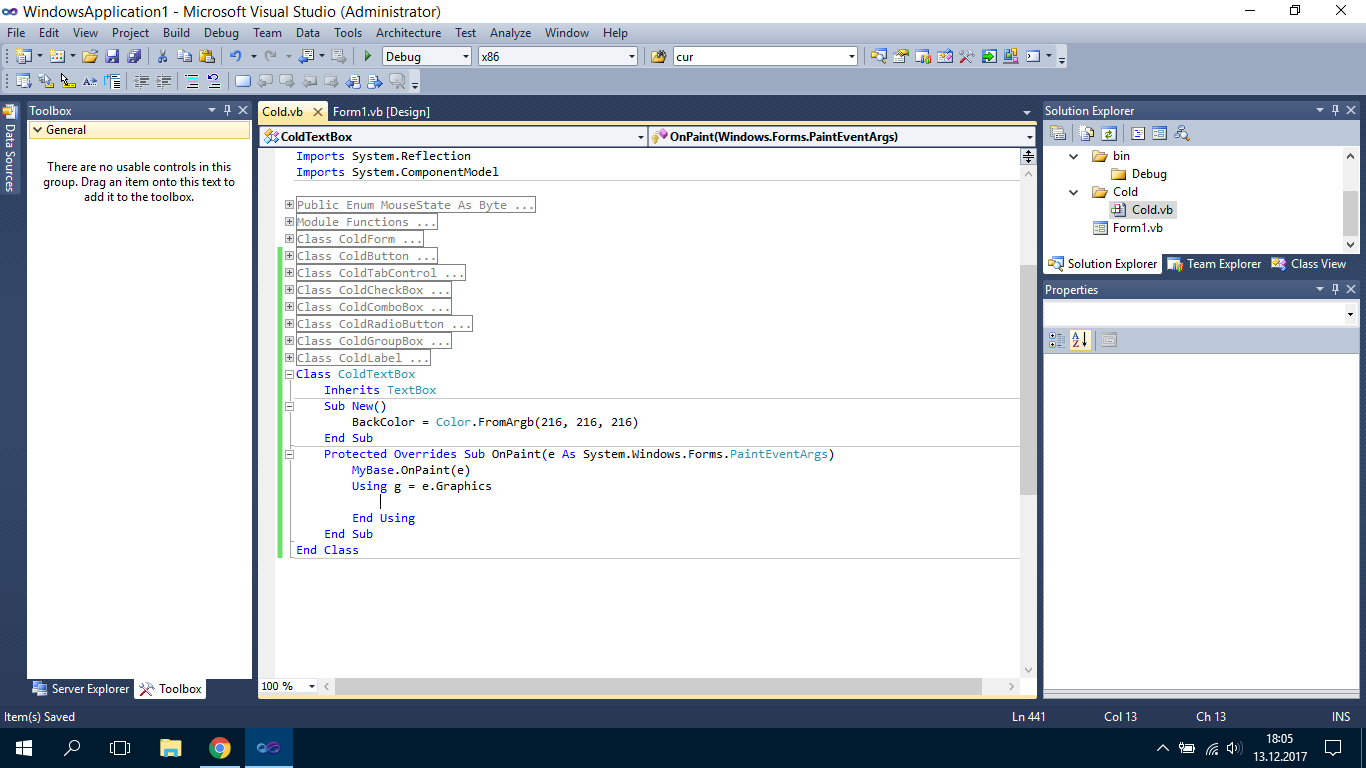Click the Open File folder icon
Viewport: 1366px width, 768px height.
point(90,57)
